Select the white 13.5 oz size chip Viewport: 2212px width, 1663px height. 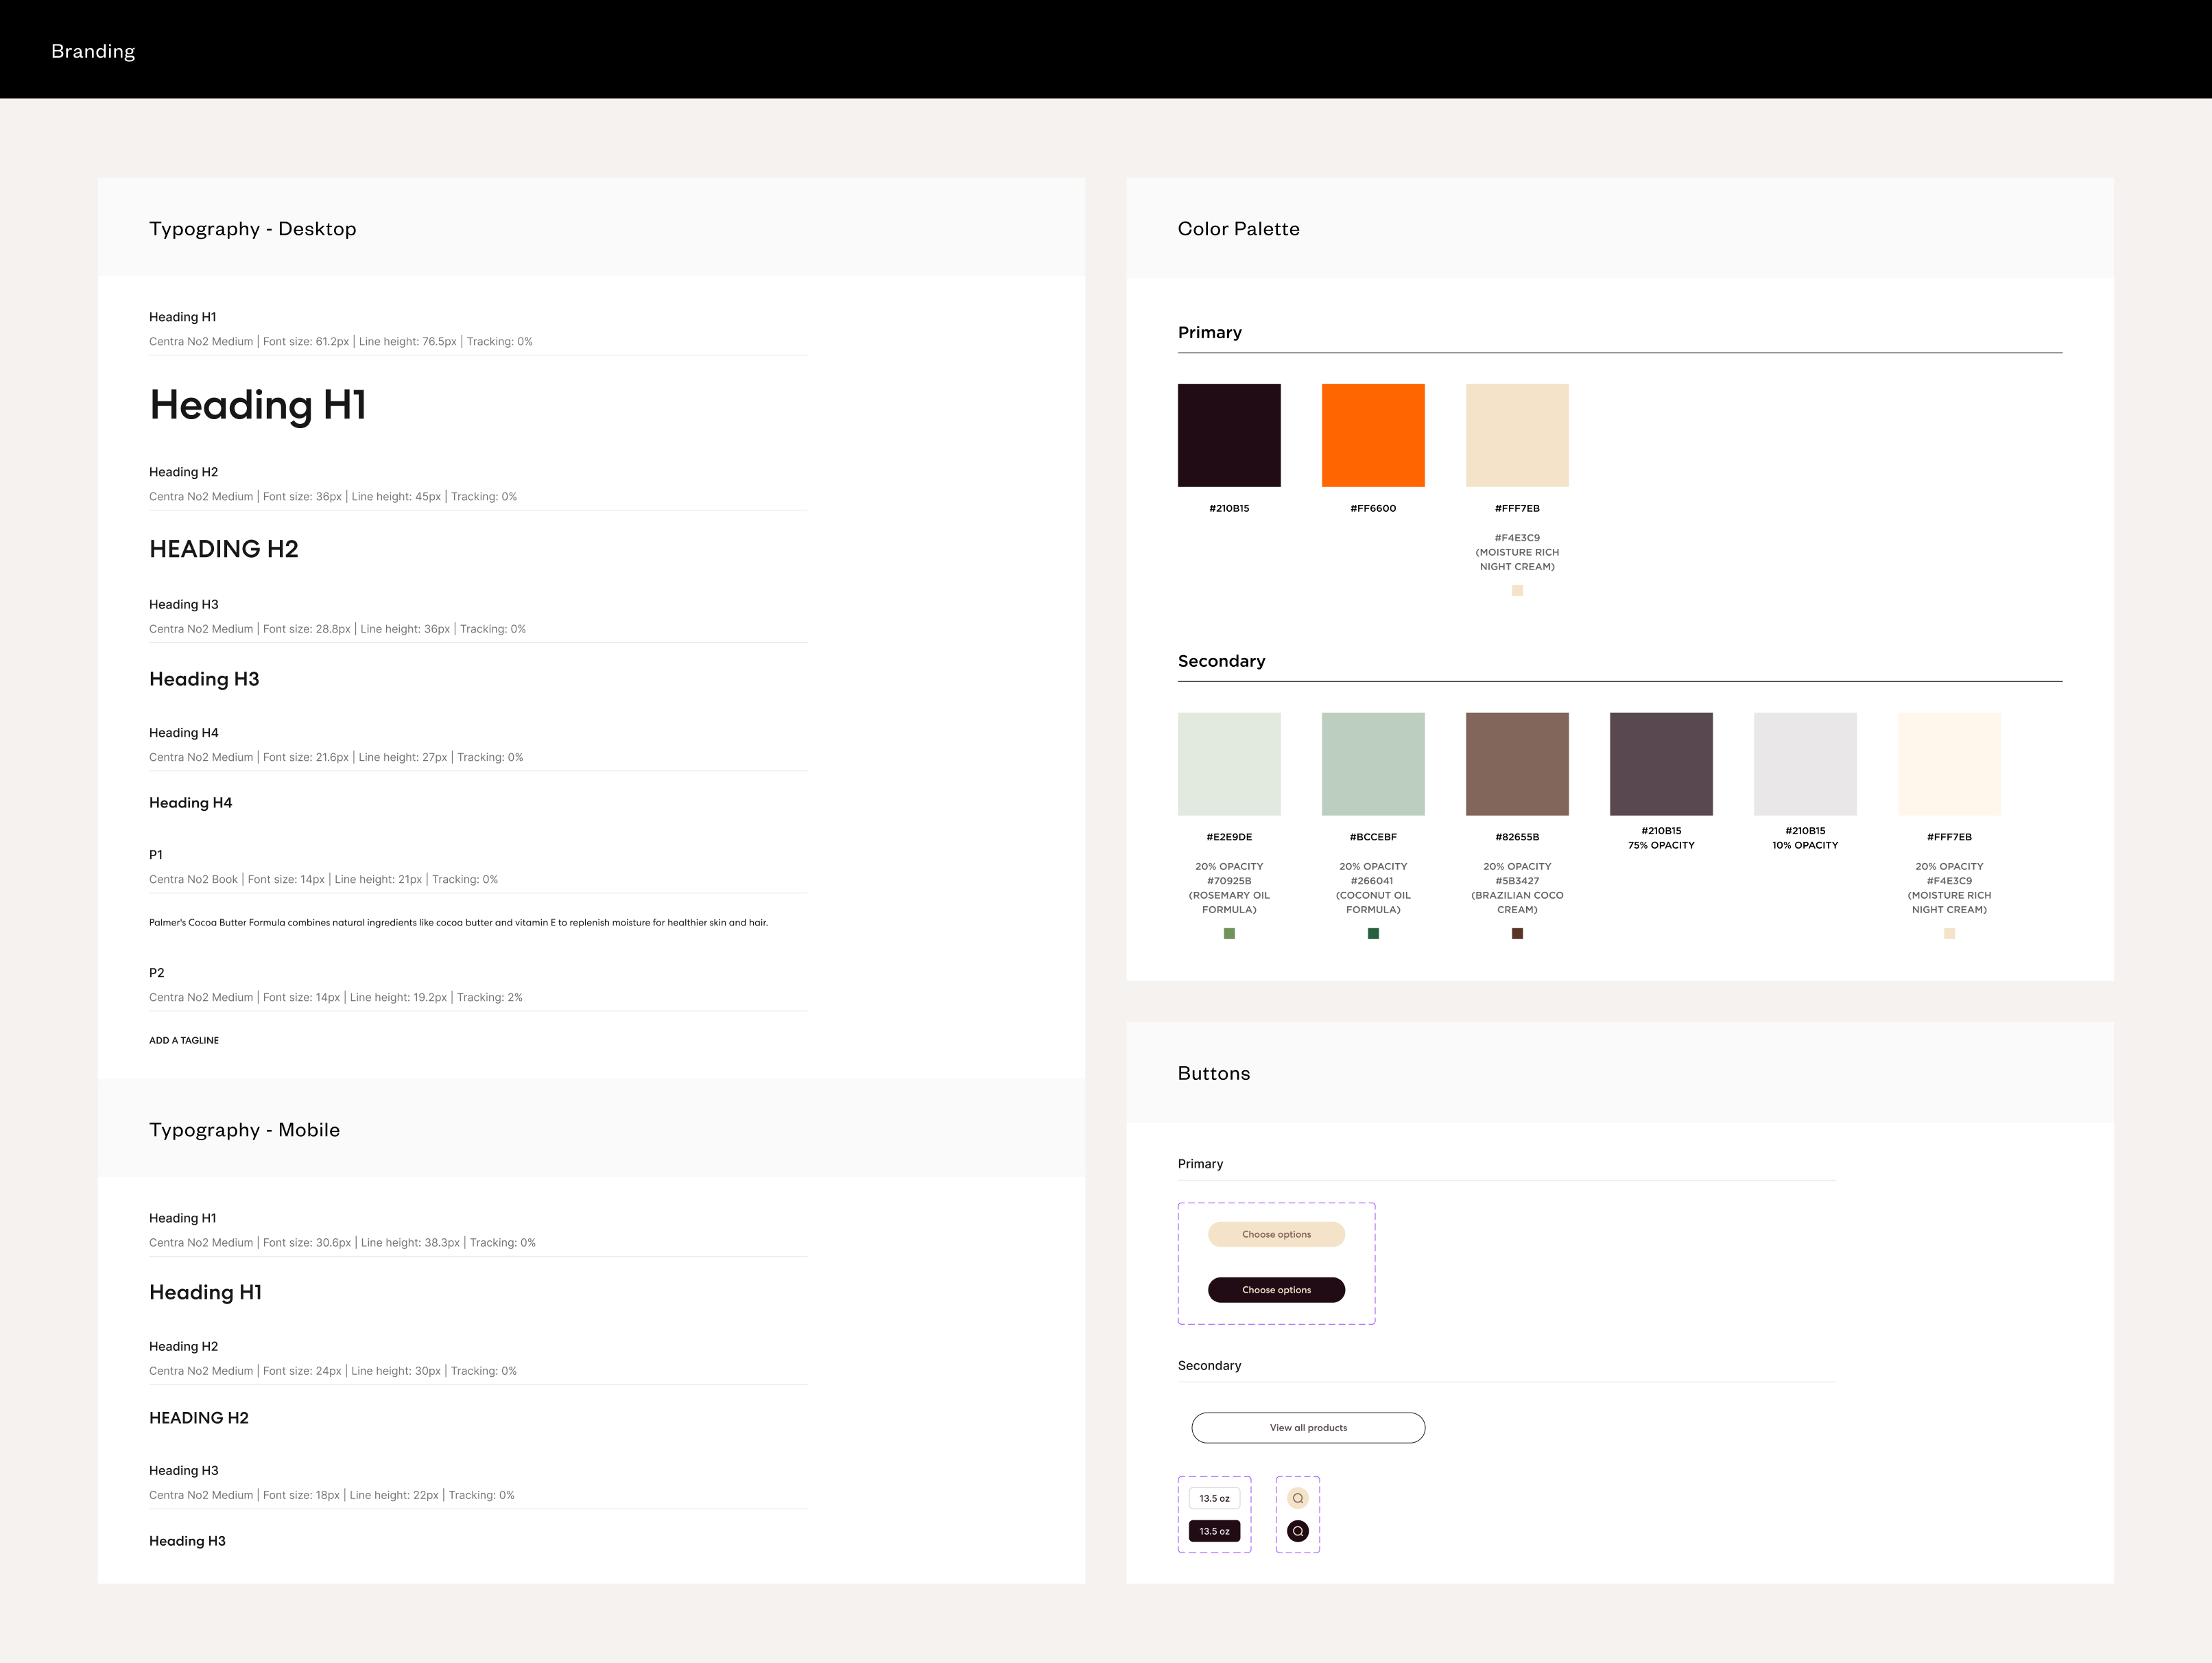1214,1498
